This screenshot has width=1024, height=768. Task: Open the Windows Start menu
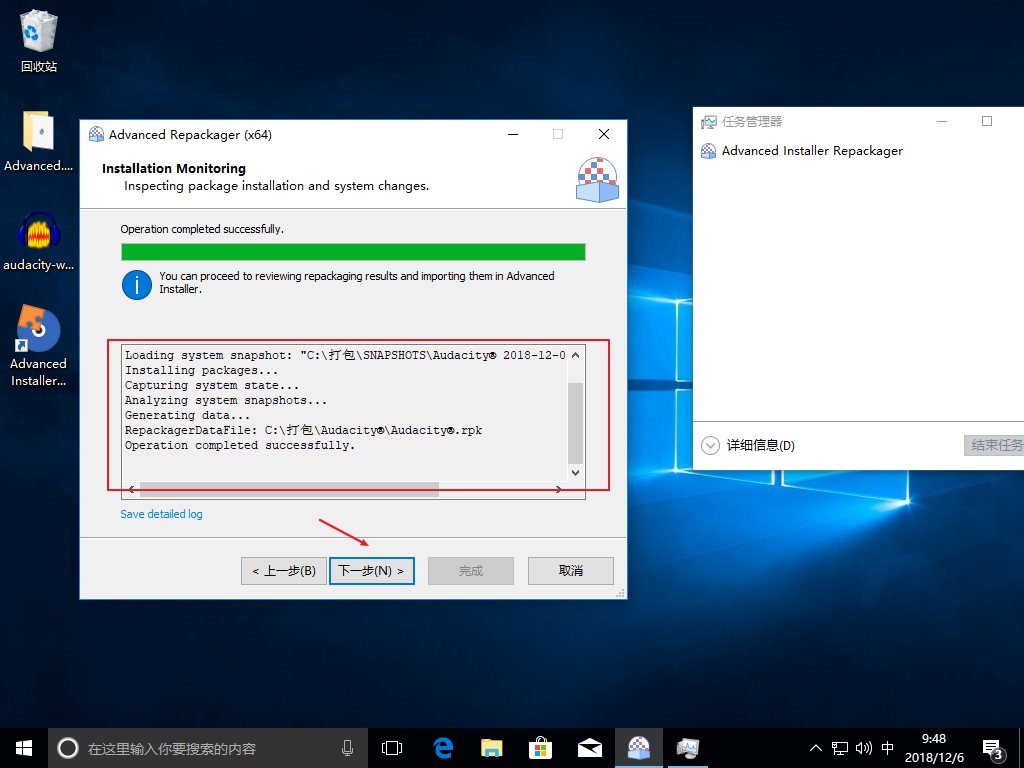[x=24, y=748]
